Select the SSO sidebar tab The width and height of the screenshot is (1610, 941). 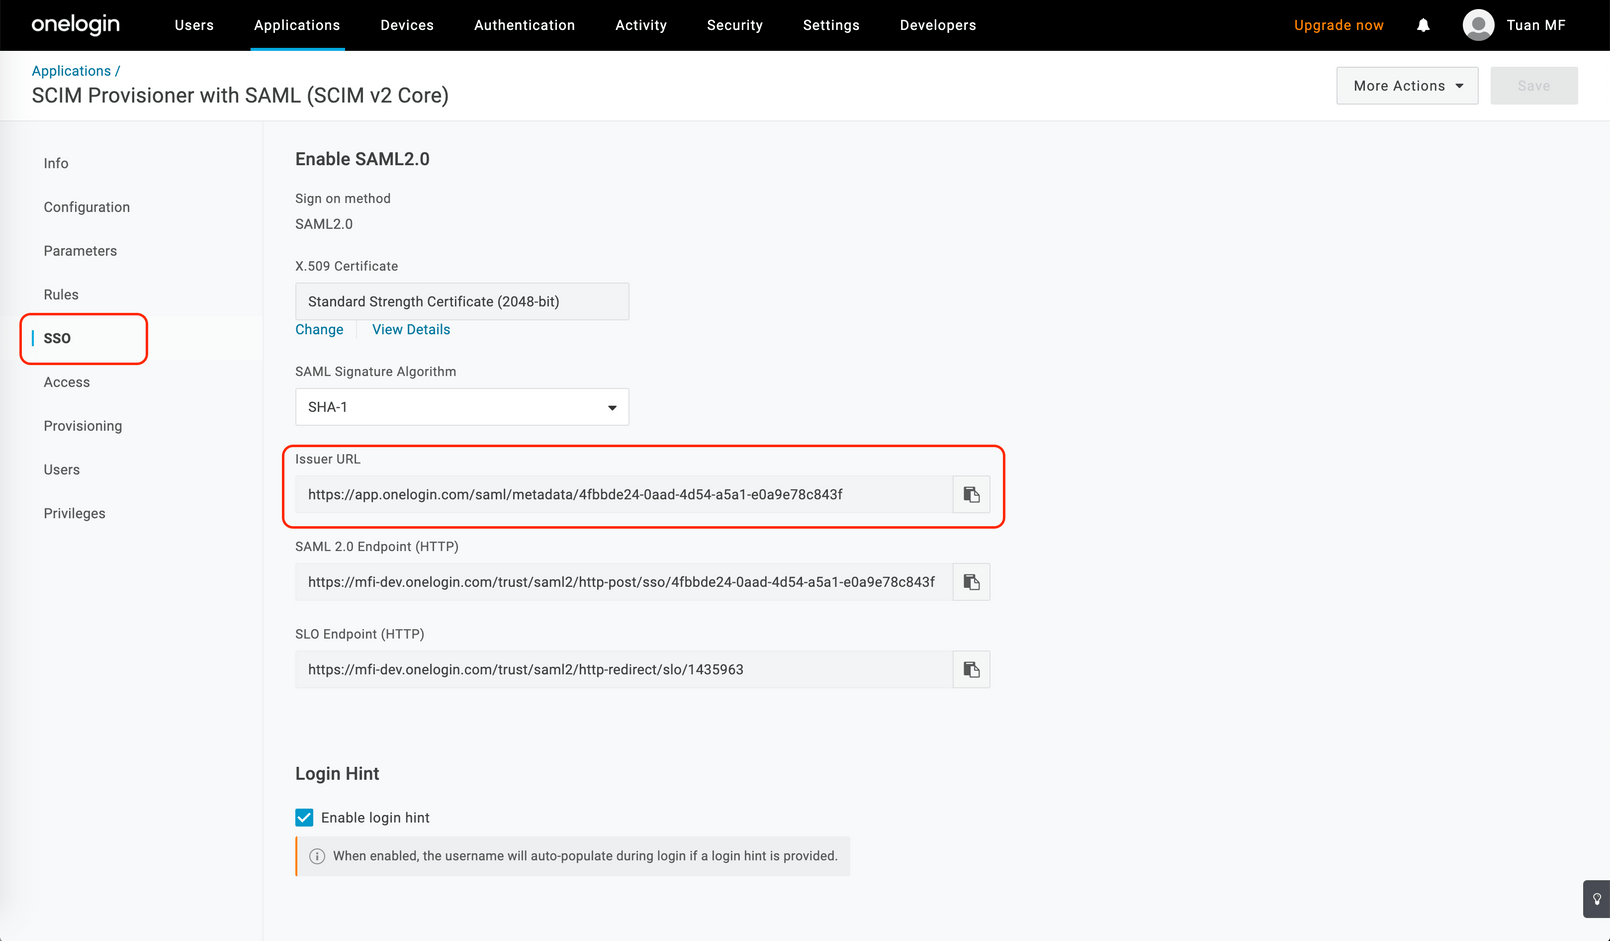[x=57, y=338]
